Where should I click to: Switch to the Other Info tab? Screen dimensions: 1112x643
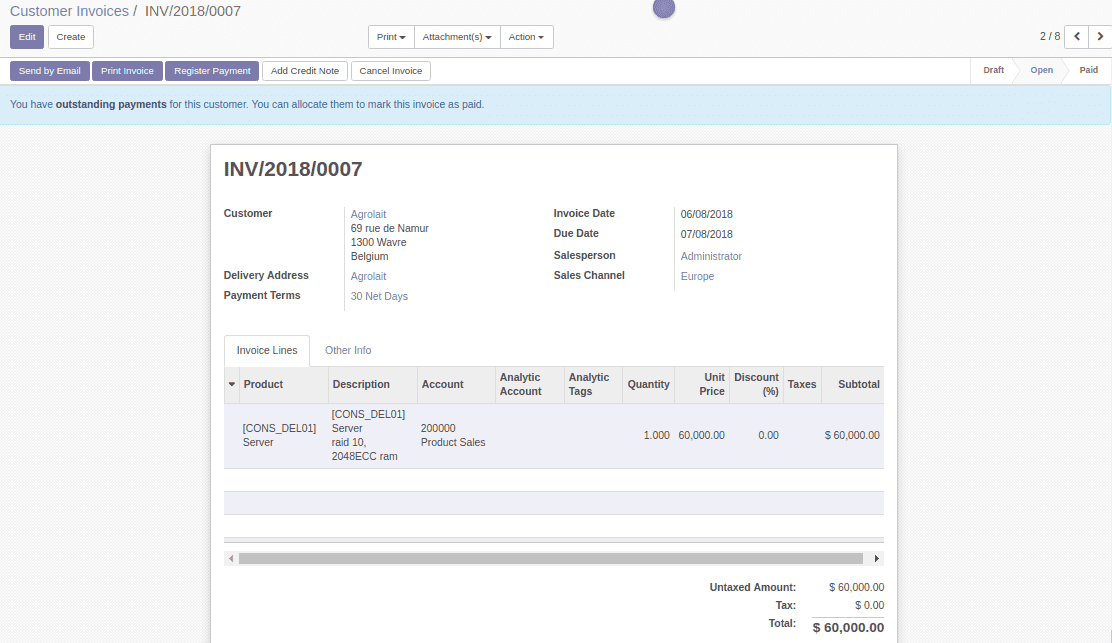(x=348, y=350)
